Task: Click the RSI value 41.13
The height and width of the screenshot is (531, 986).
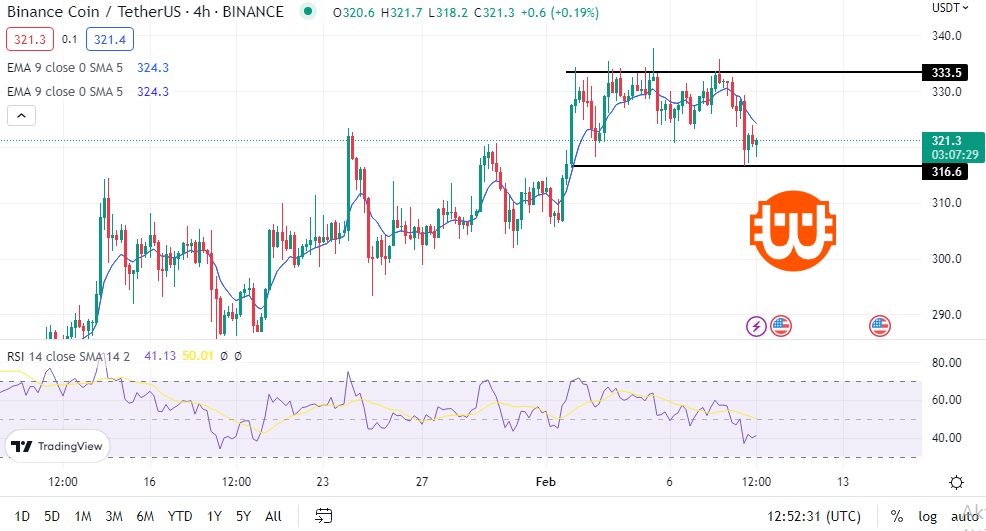Action: coord(160,356)
